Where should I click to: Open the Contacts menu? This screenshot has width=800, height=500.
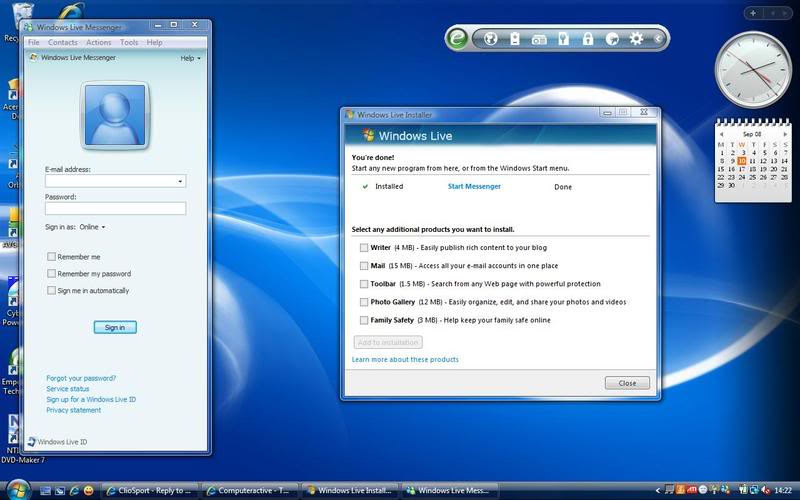pyautogui.click(x=62, y=43)
